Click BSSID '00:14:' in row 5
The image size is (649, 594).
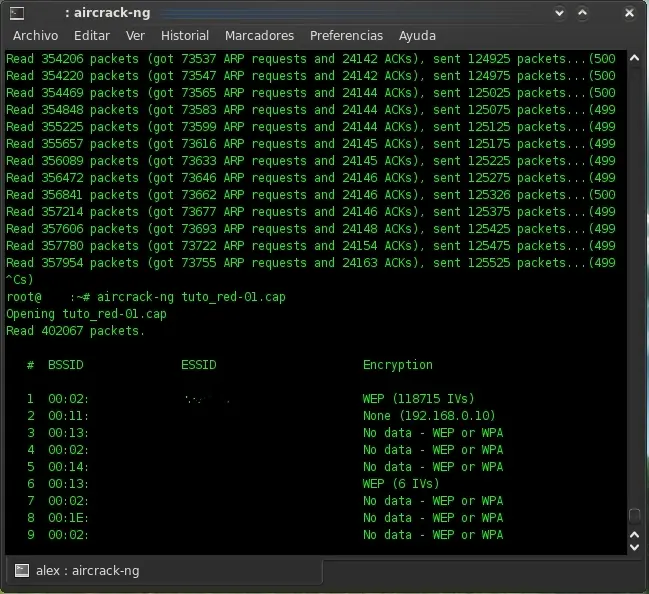click(68, 467)
